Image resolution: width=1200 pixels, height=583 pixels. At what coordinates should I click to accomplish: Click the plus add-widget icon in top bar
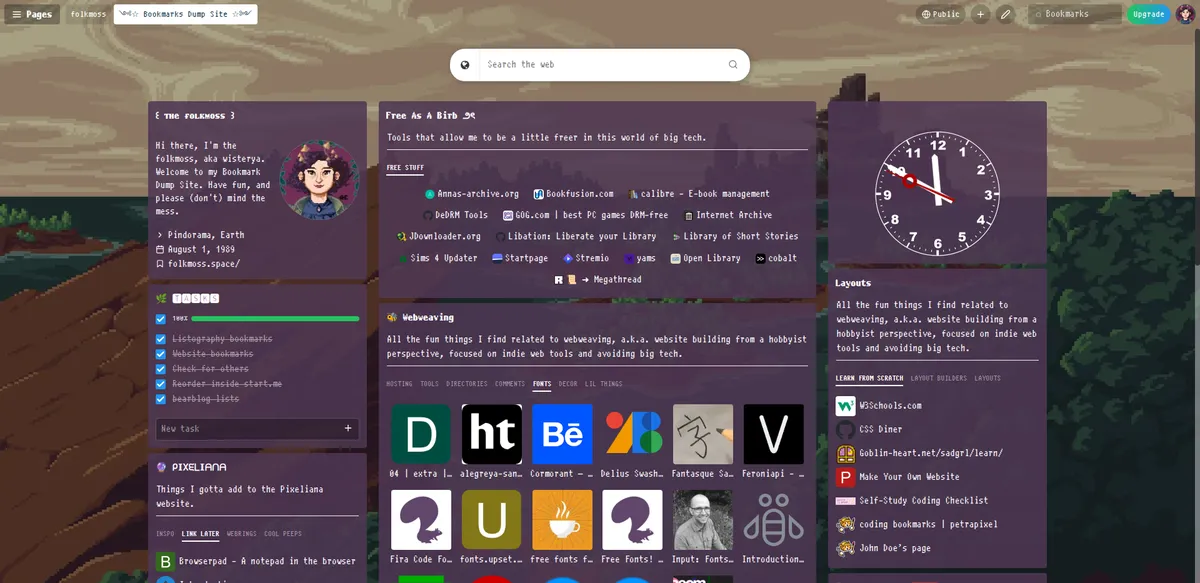[x=980, y=15]
